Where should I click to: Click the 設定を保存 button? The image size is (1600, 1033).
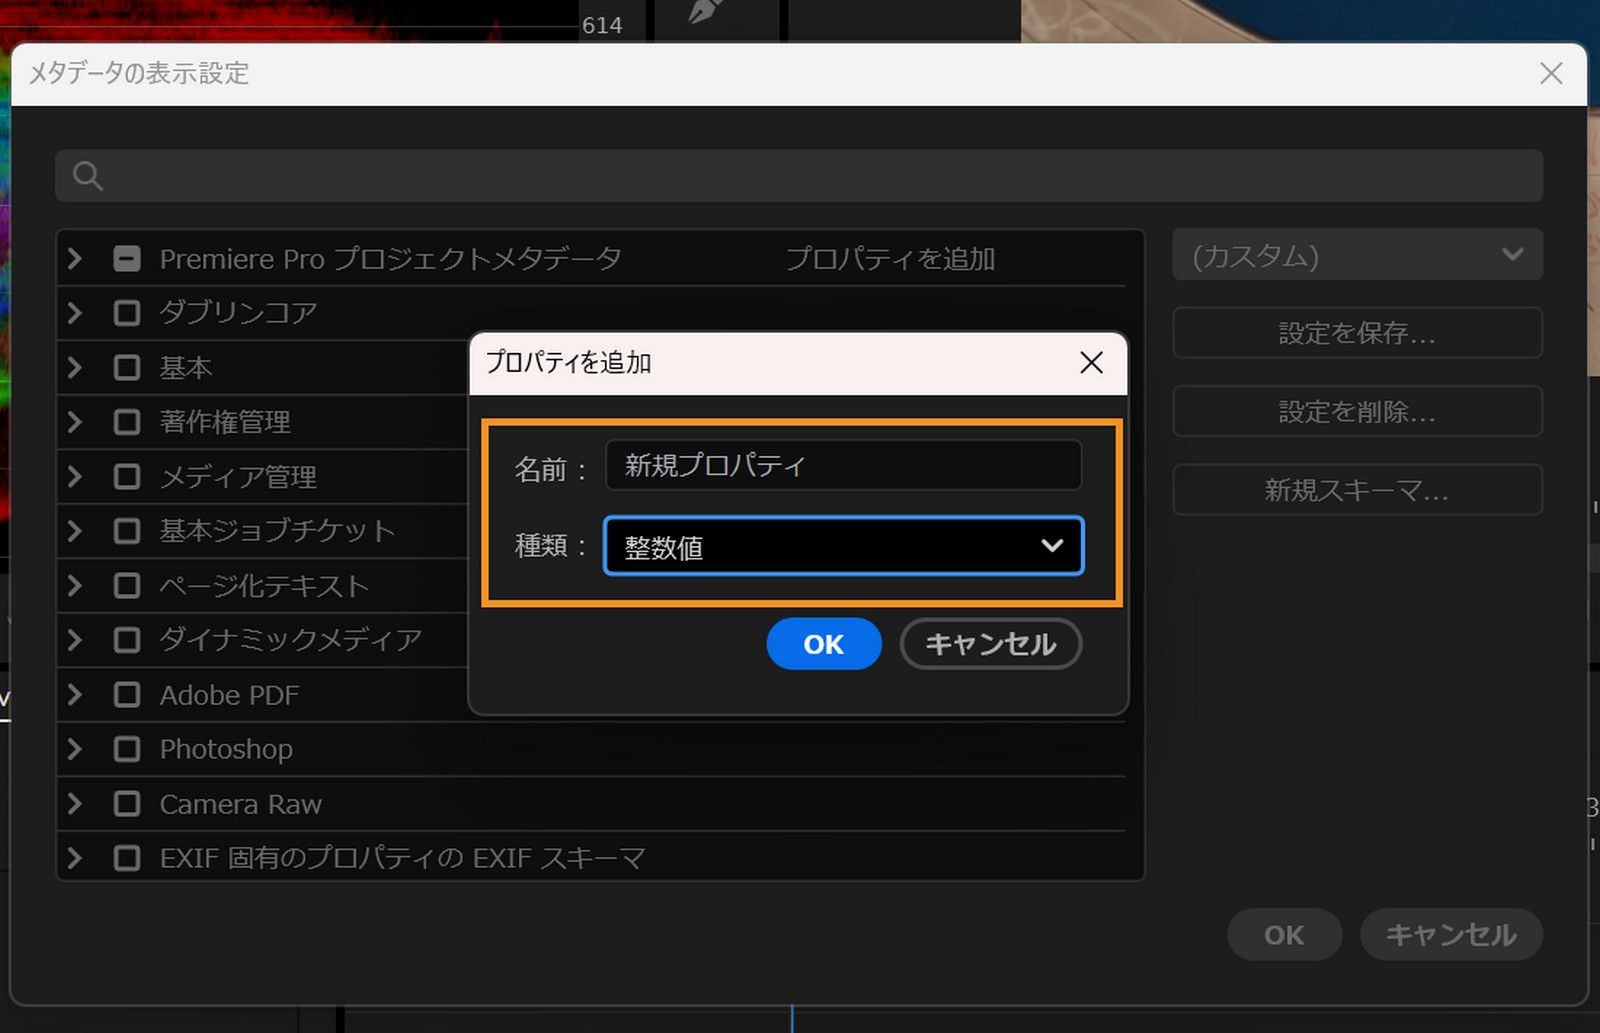click(1357, 333)
